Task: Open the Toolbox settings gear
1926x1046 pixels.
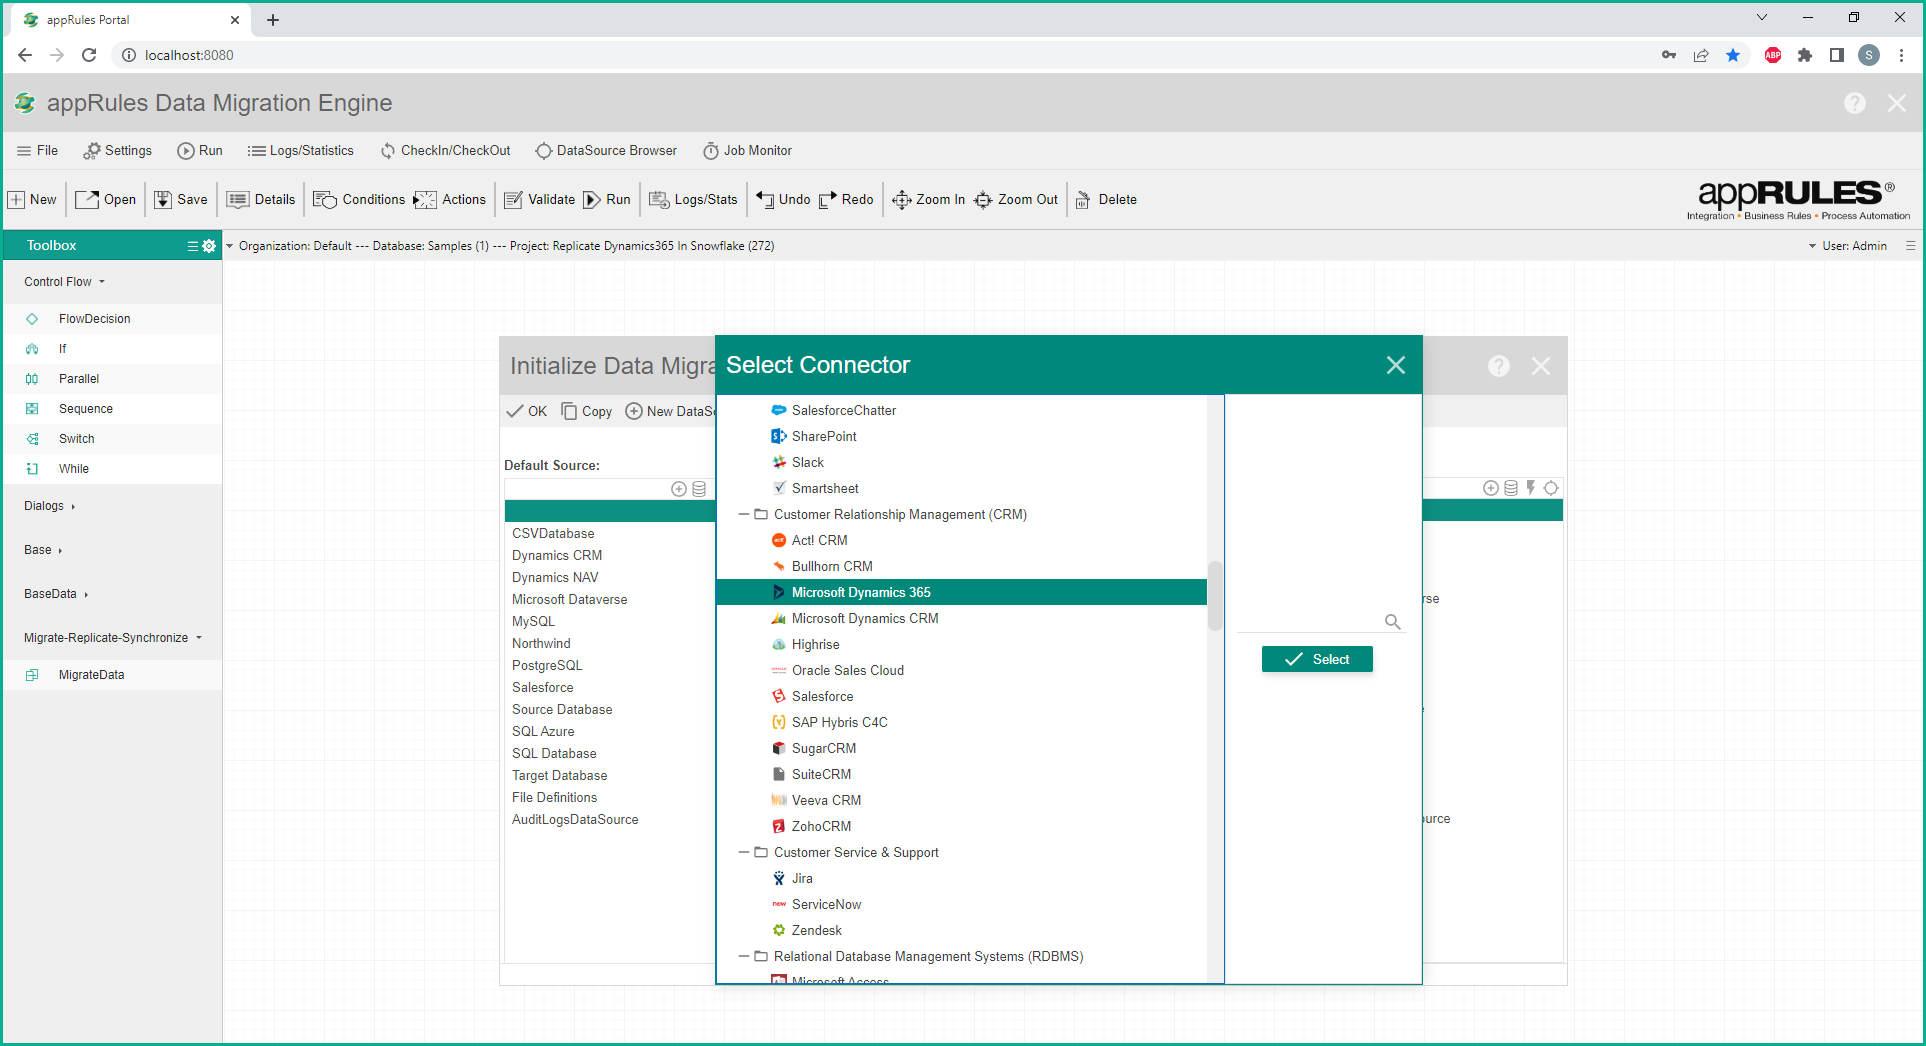Action: [x=209, y=246]
